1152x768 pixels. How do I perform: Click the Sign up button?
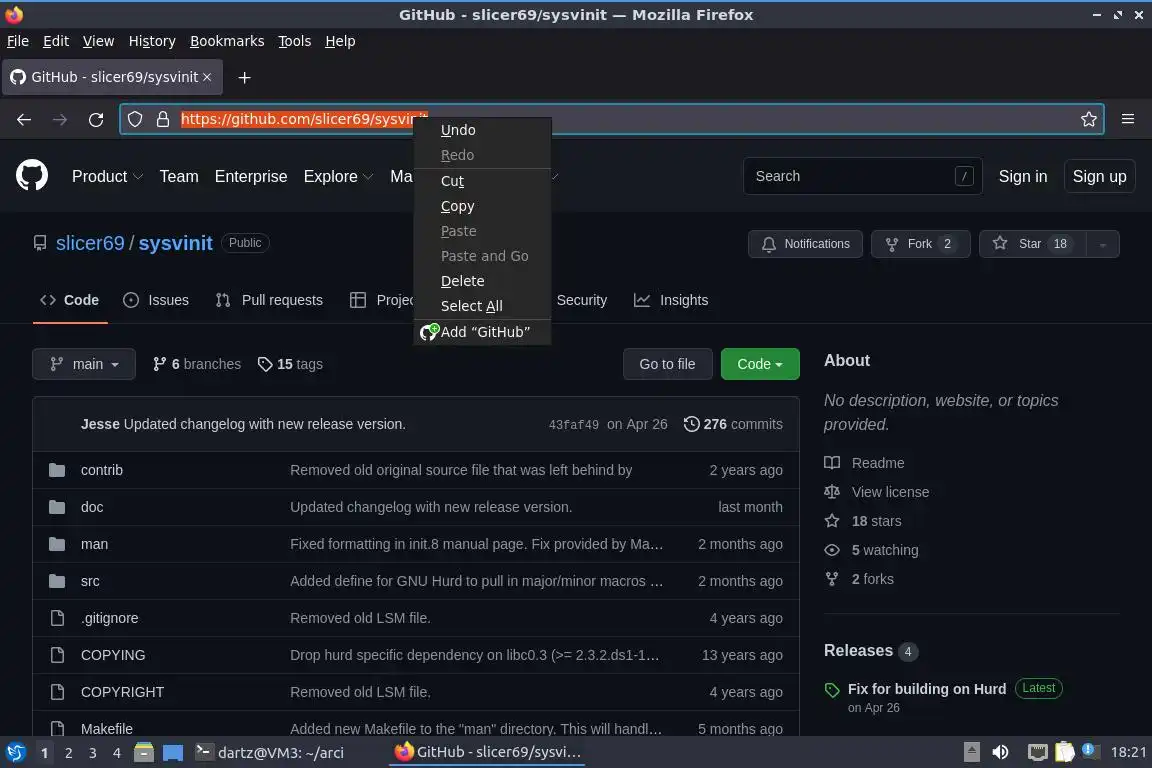(x=1099, y=176)
